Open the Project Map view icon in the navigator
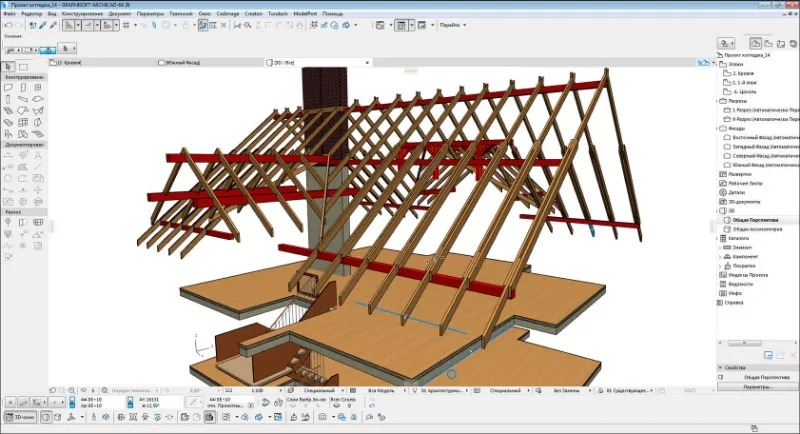Screen dimensions: 800x434 pos(756,43)
